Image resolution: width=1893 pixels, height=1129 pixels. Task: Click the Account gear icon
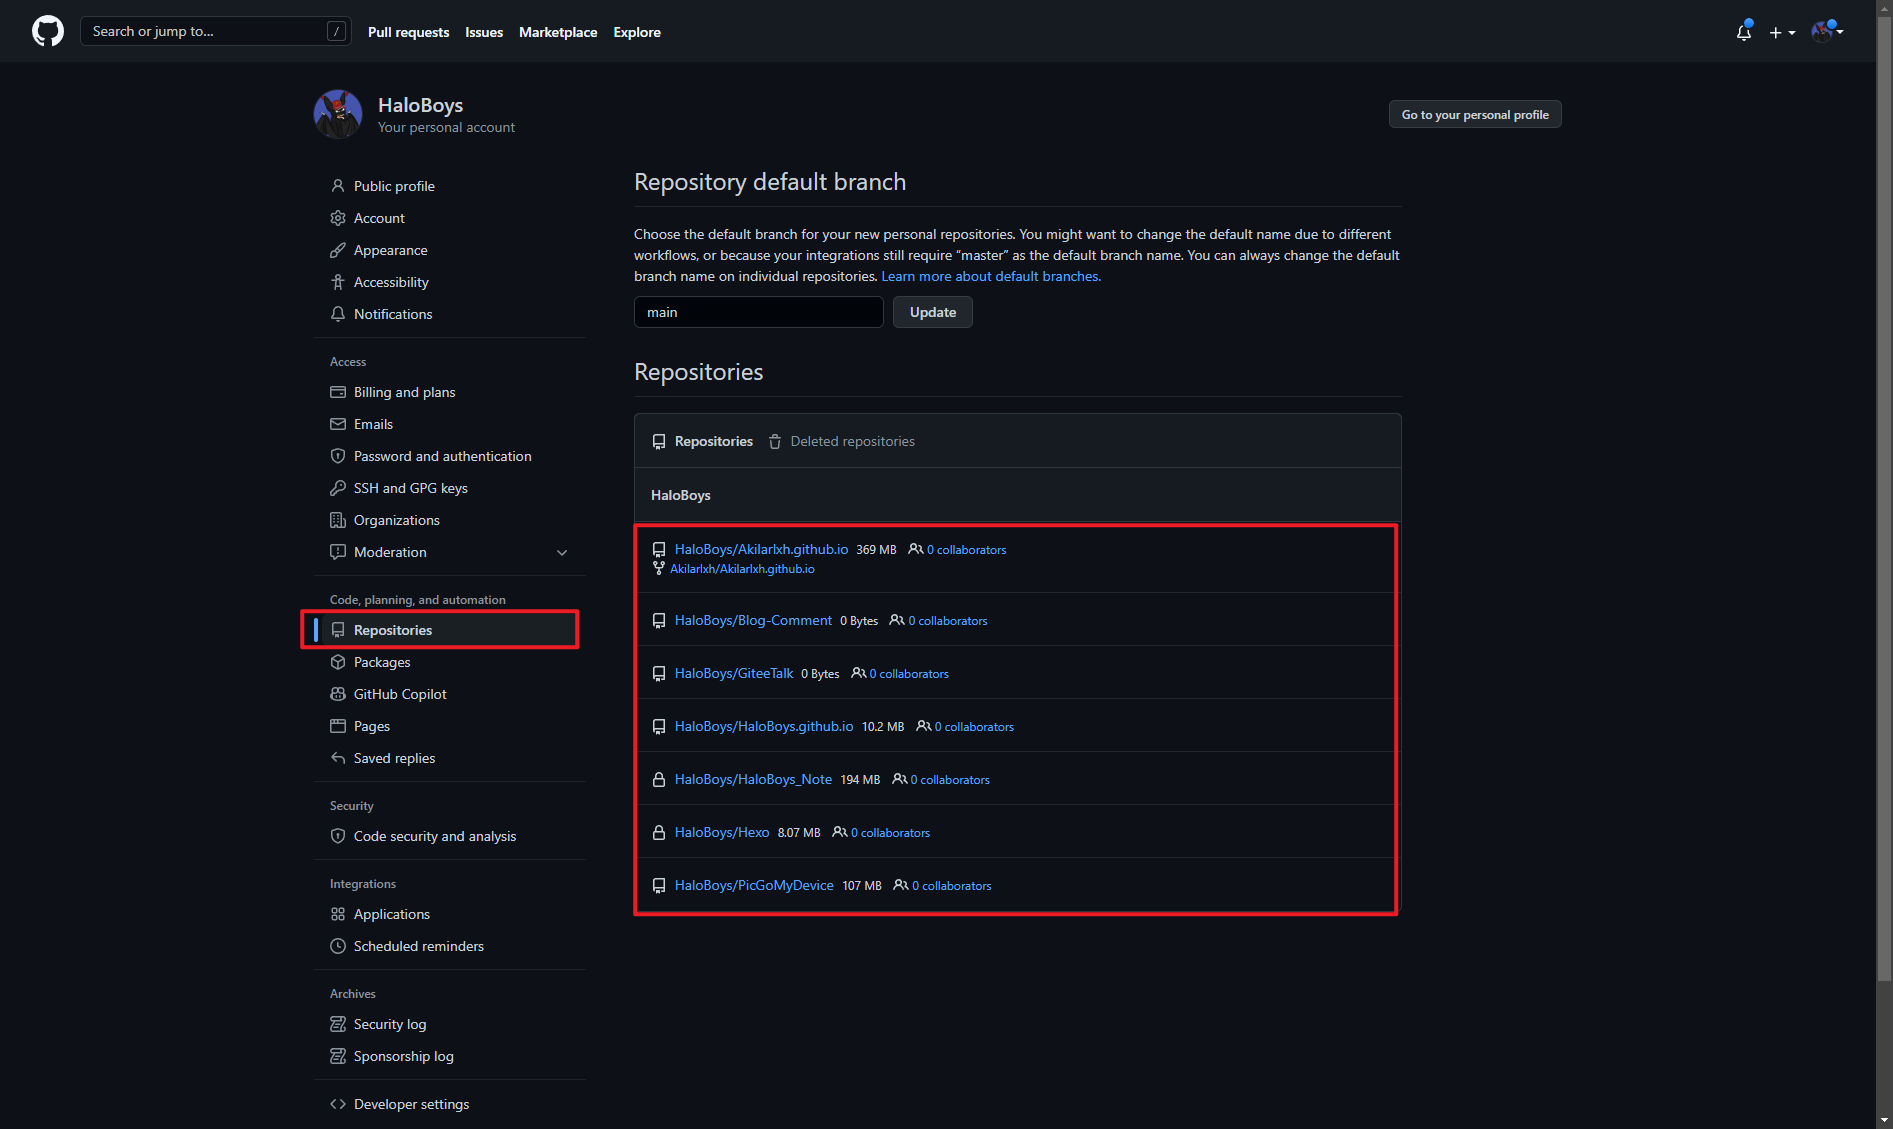tap(338, 218)
